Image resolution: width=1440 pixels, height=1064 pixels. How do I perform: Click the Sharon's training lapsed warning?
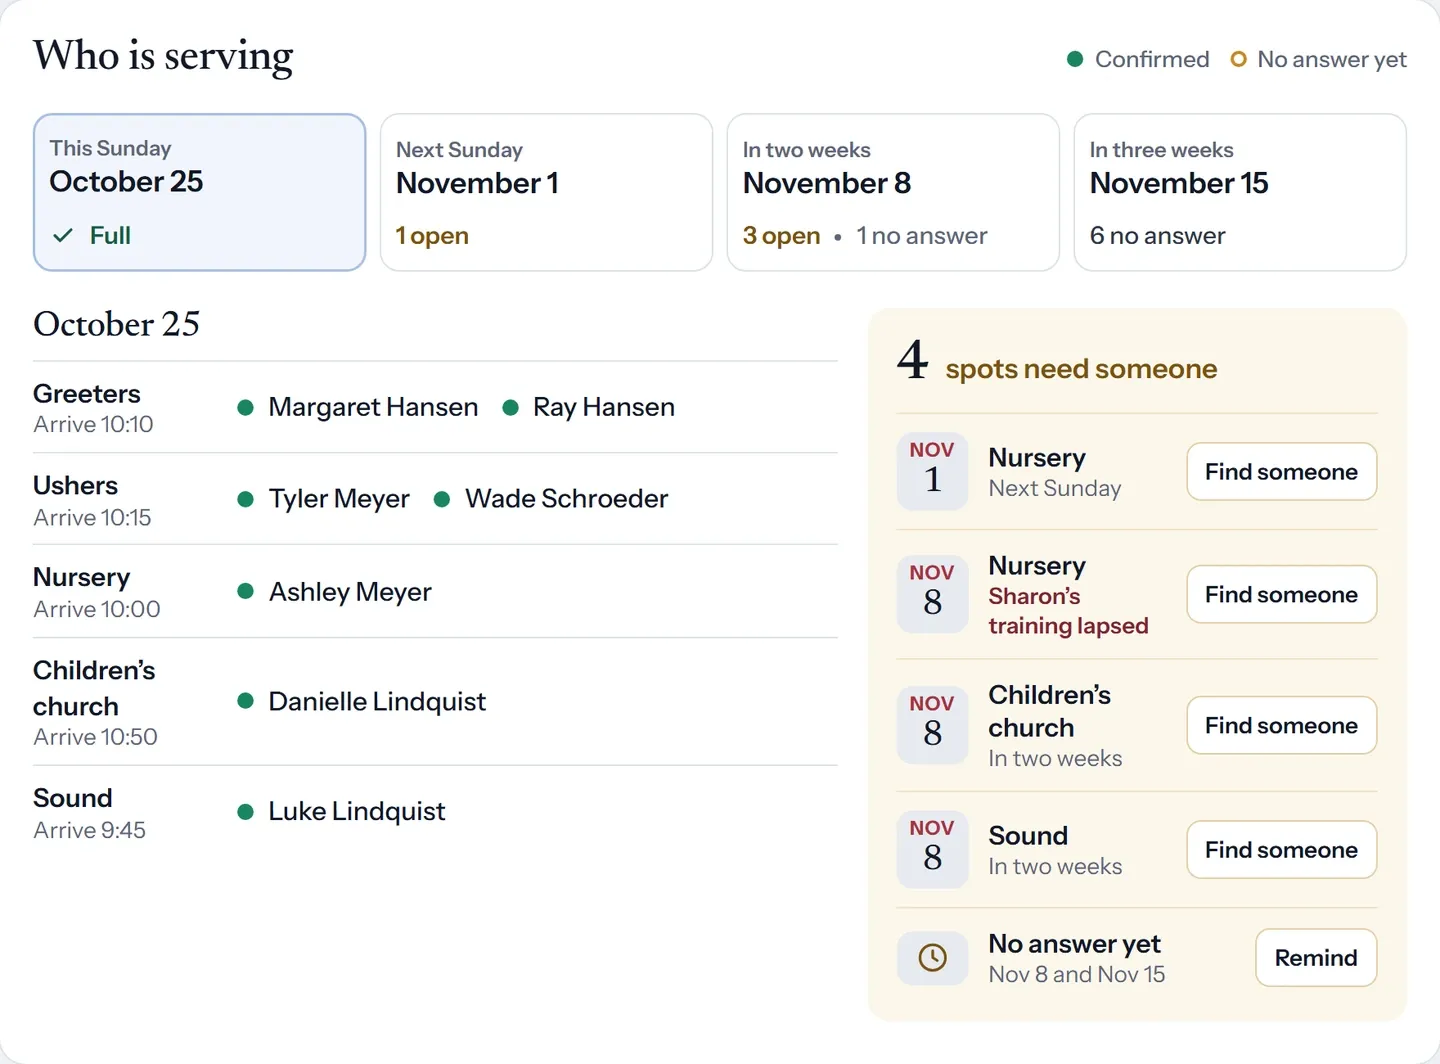coord(1068,611)
